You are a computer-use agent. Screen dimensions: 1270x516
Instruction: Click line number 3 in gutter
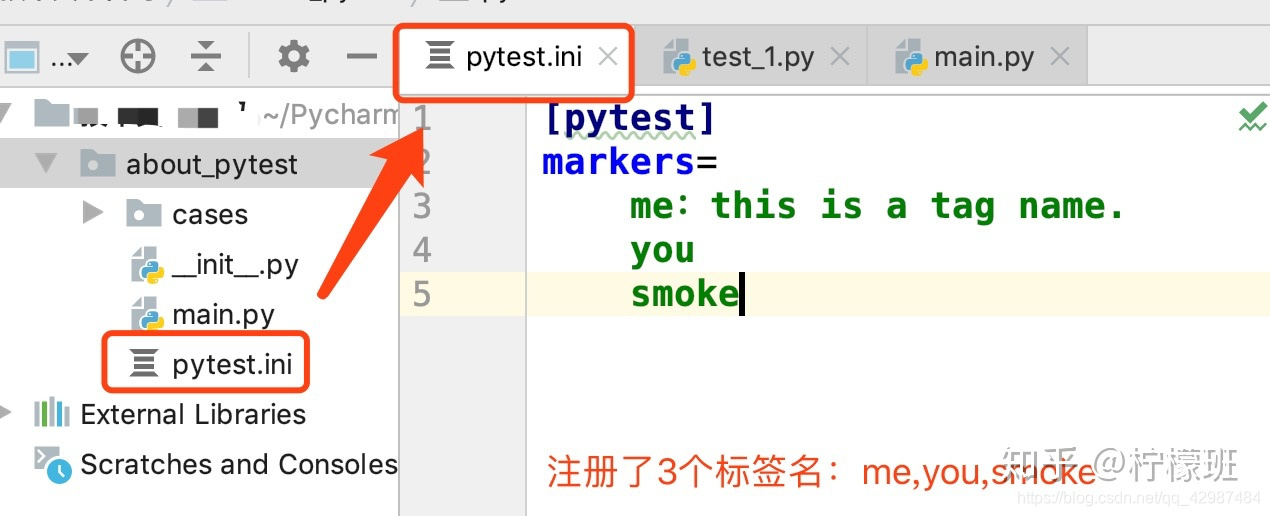coord(422,206)
